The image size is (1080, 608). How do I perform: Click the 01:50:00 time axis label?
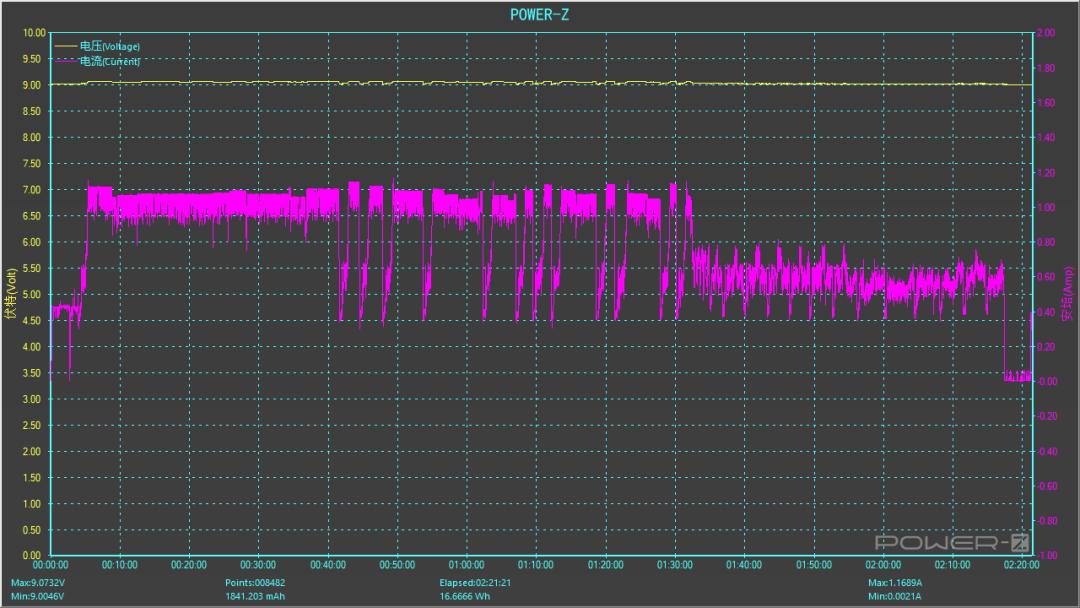pos(813,565)
